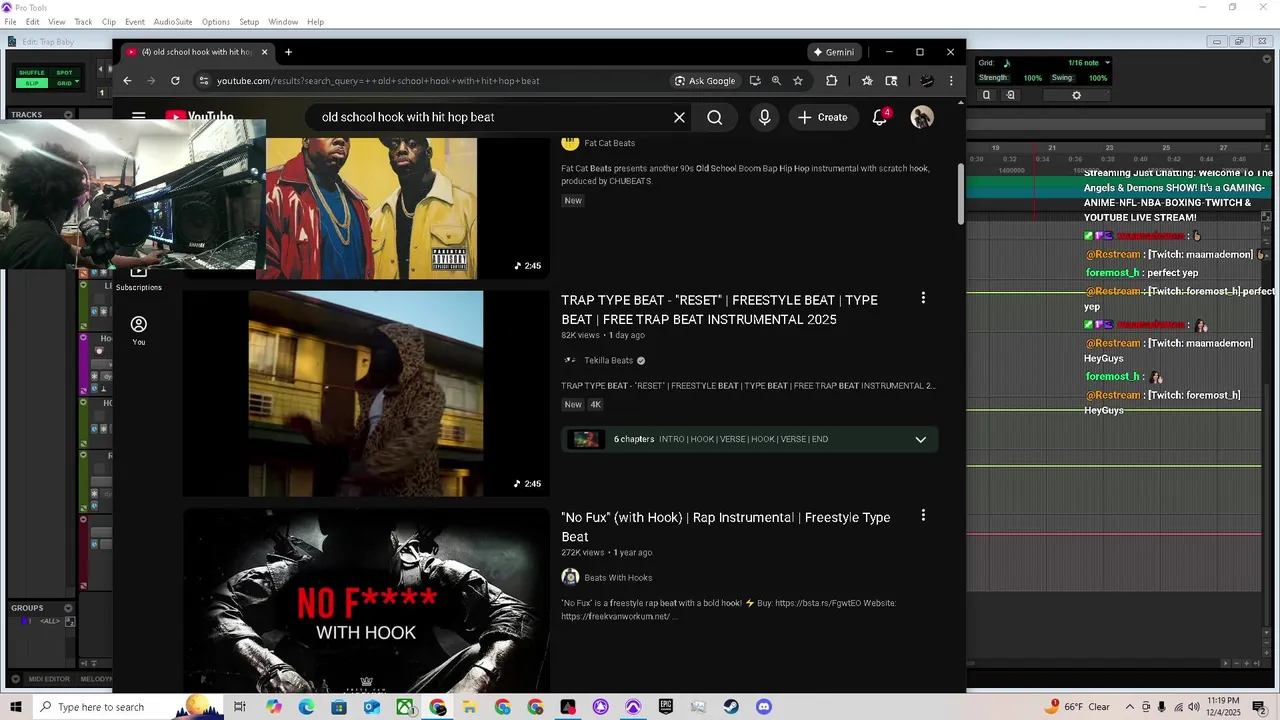1280x720 pixels.
Task: Open Chrome three-dot menu
Action: tap(951, 81)
